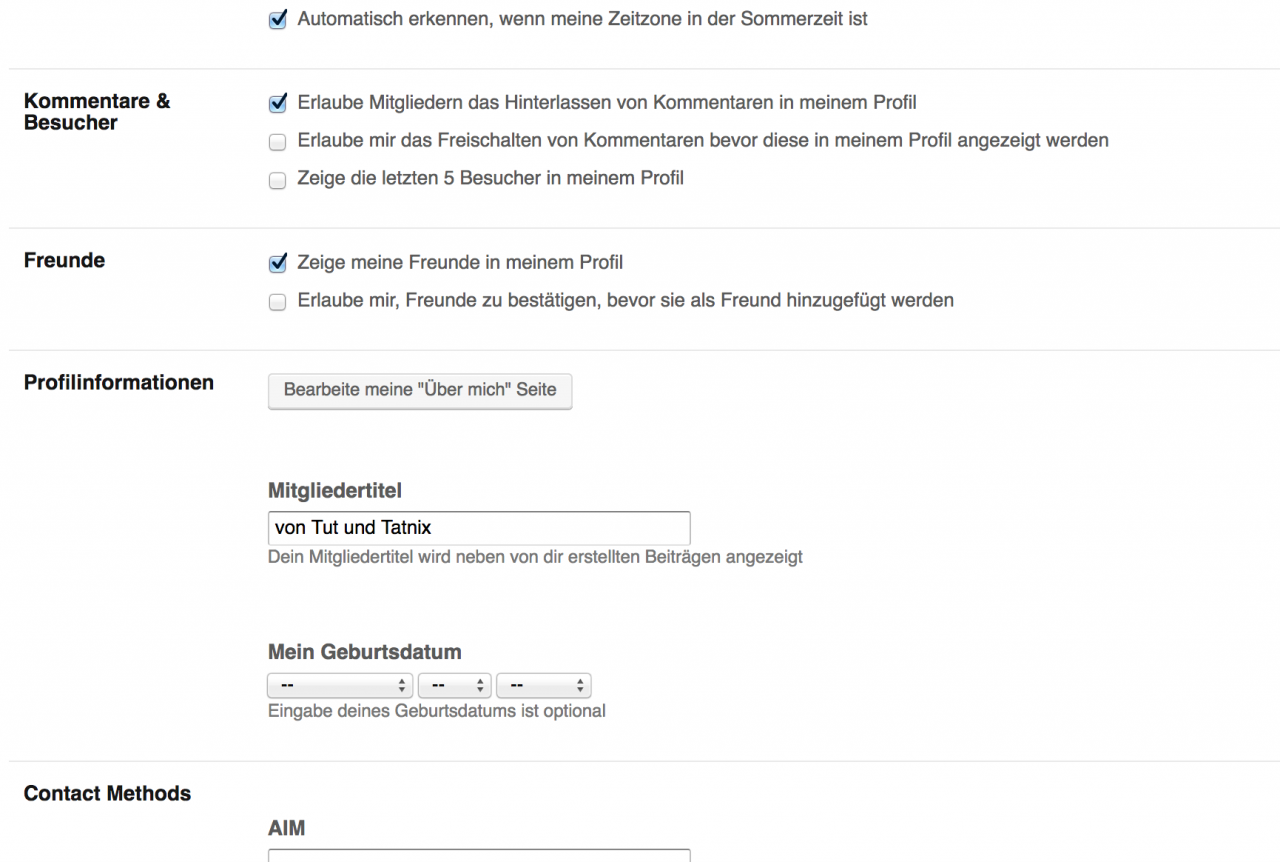Disable allowing members to leave profile comments

pos(277,102)
